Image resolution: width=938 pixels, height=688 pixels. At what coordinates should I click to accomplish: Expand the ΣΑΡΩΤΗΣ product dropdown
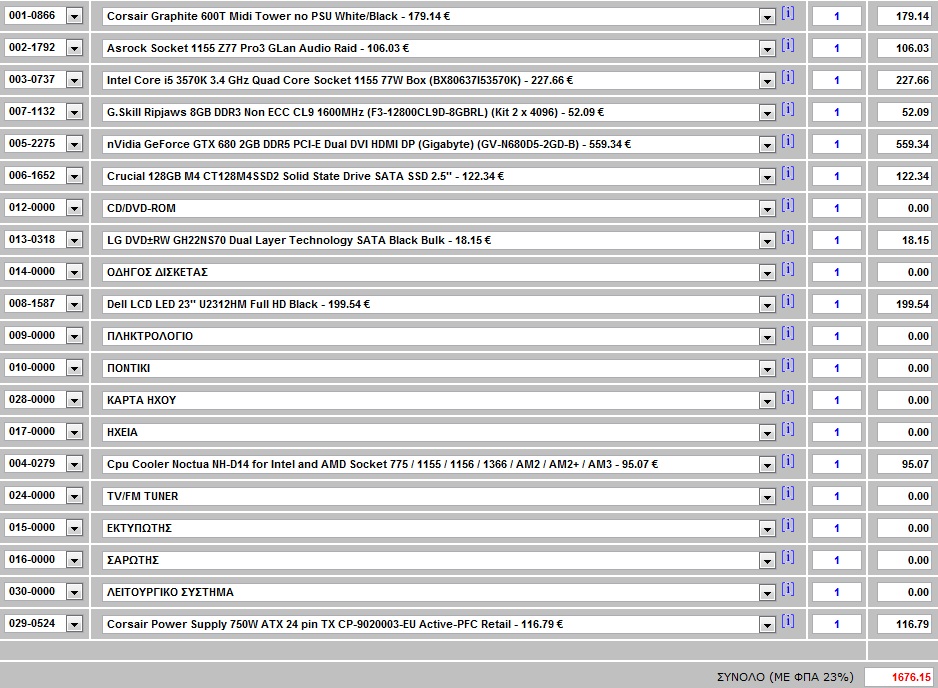pos(767,561)
